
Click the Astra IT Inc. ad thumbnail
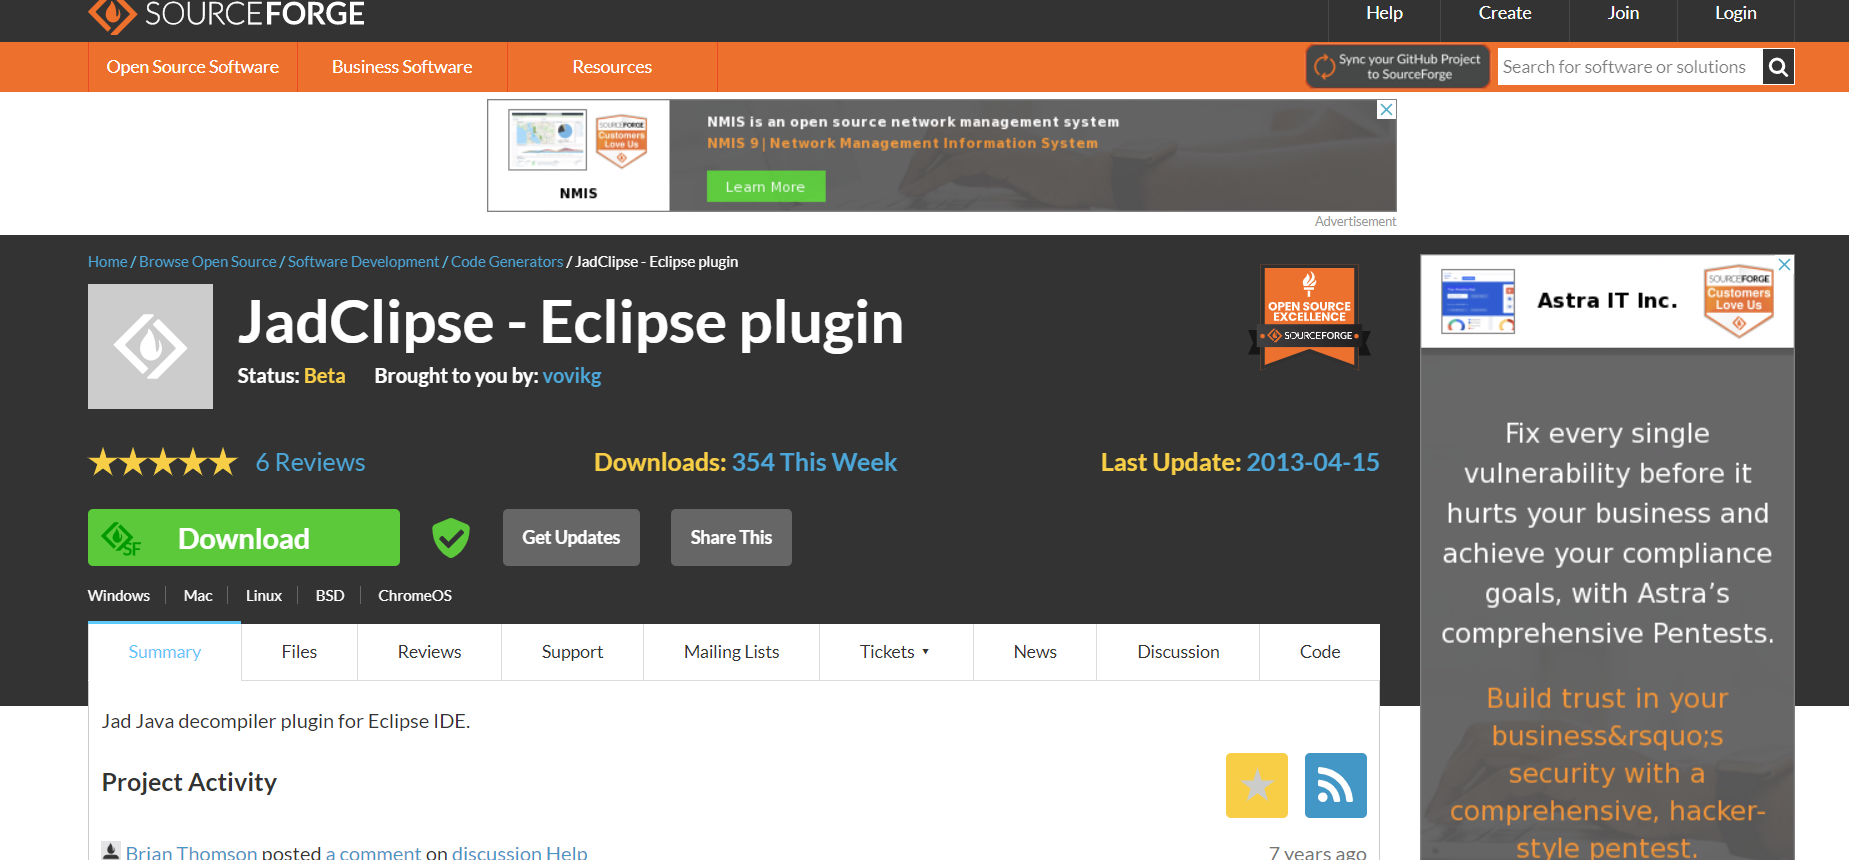[x=1478, y=301]
